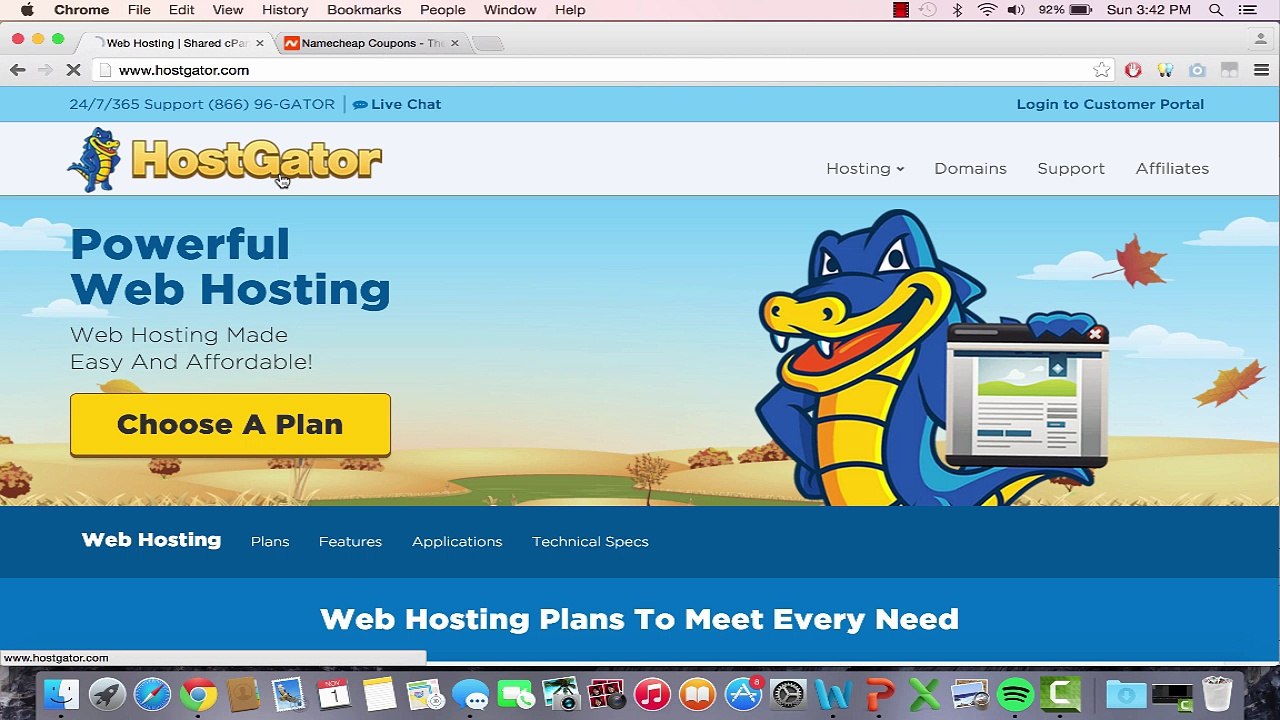The height and width of the screenshot is (720, 1280).
Task: Open Finder from the dock
Action: pos(62,693)
